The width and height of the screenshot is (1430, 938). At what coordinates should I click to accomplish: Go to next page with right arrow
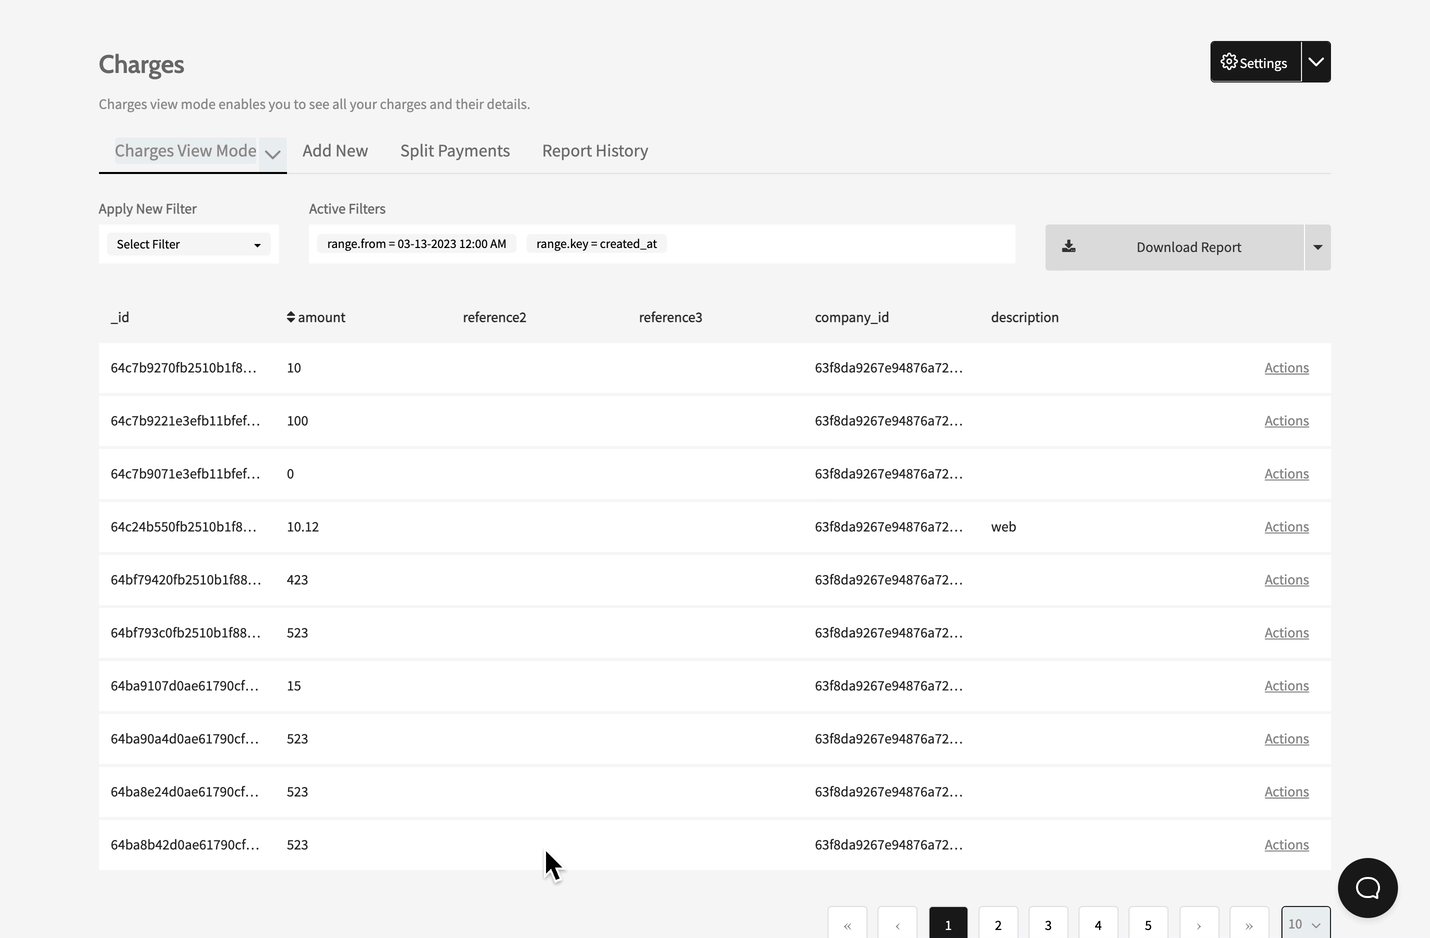coord(1199,925)
